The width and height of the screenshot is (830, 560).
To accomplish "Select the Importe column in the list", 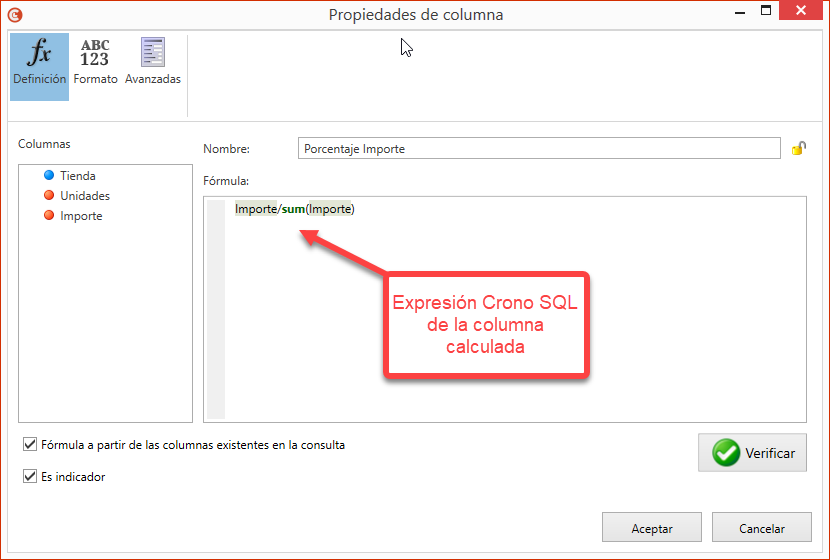I will (80, 216).
